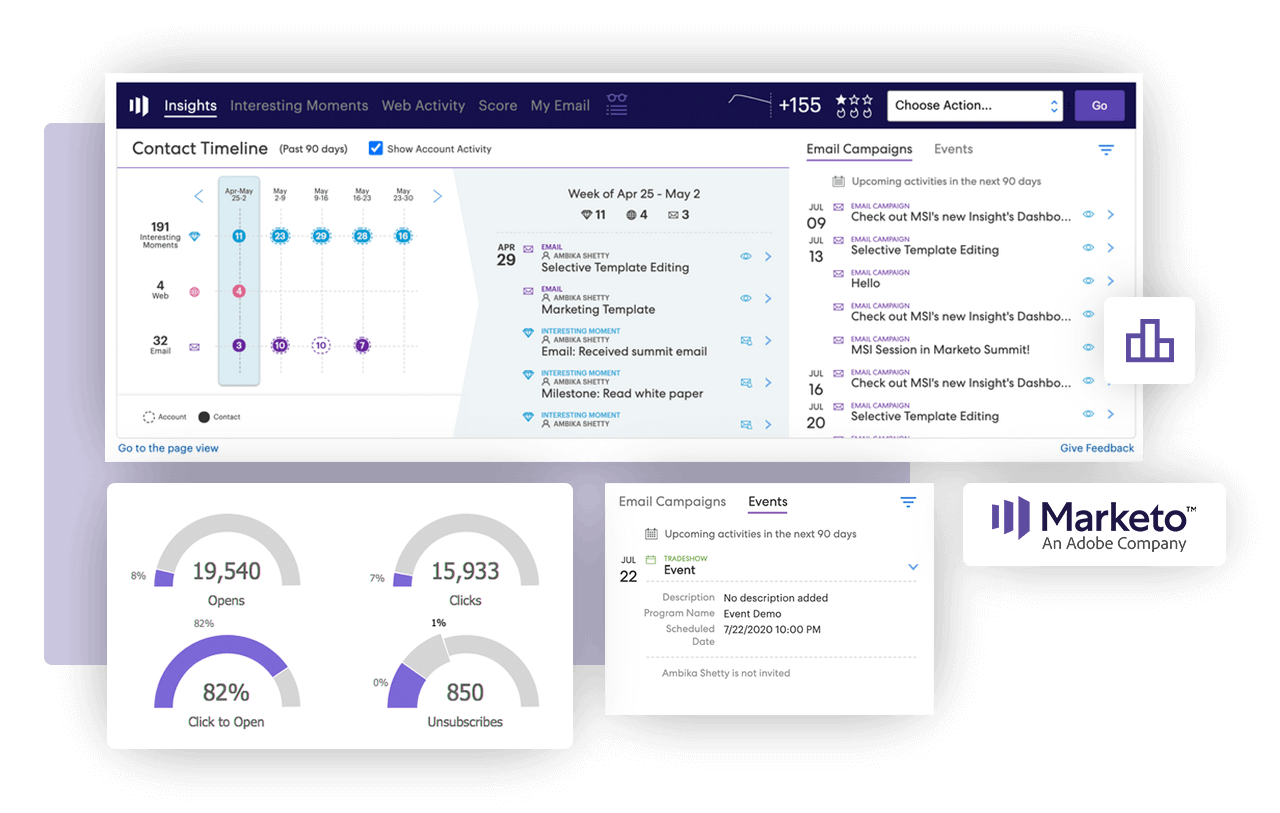Select the 23 marker for May 2-9
Screen dimensions: 1280x813
pos(280,236)
